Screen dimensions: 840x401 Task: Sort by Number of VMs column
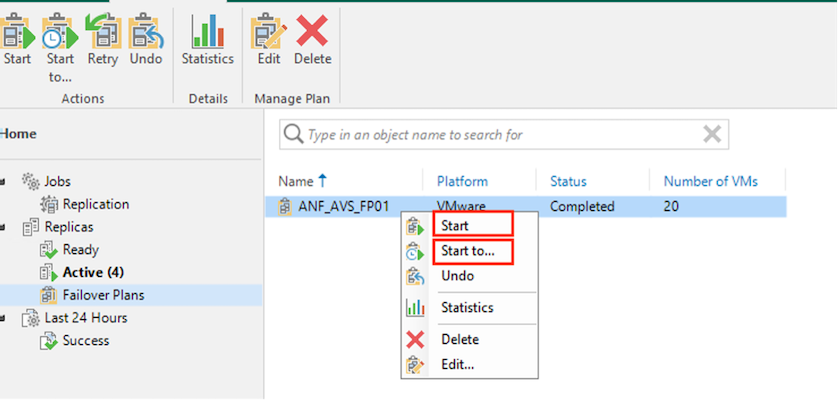coord(711,181)
